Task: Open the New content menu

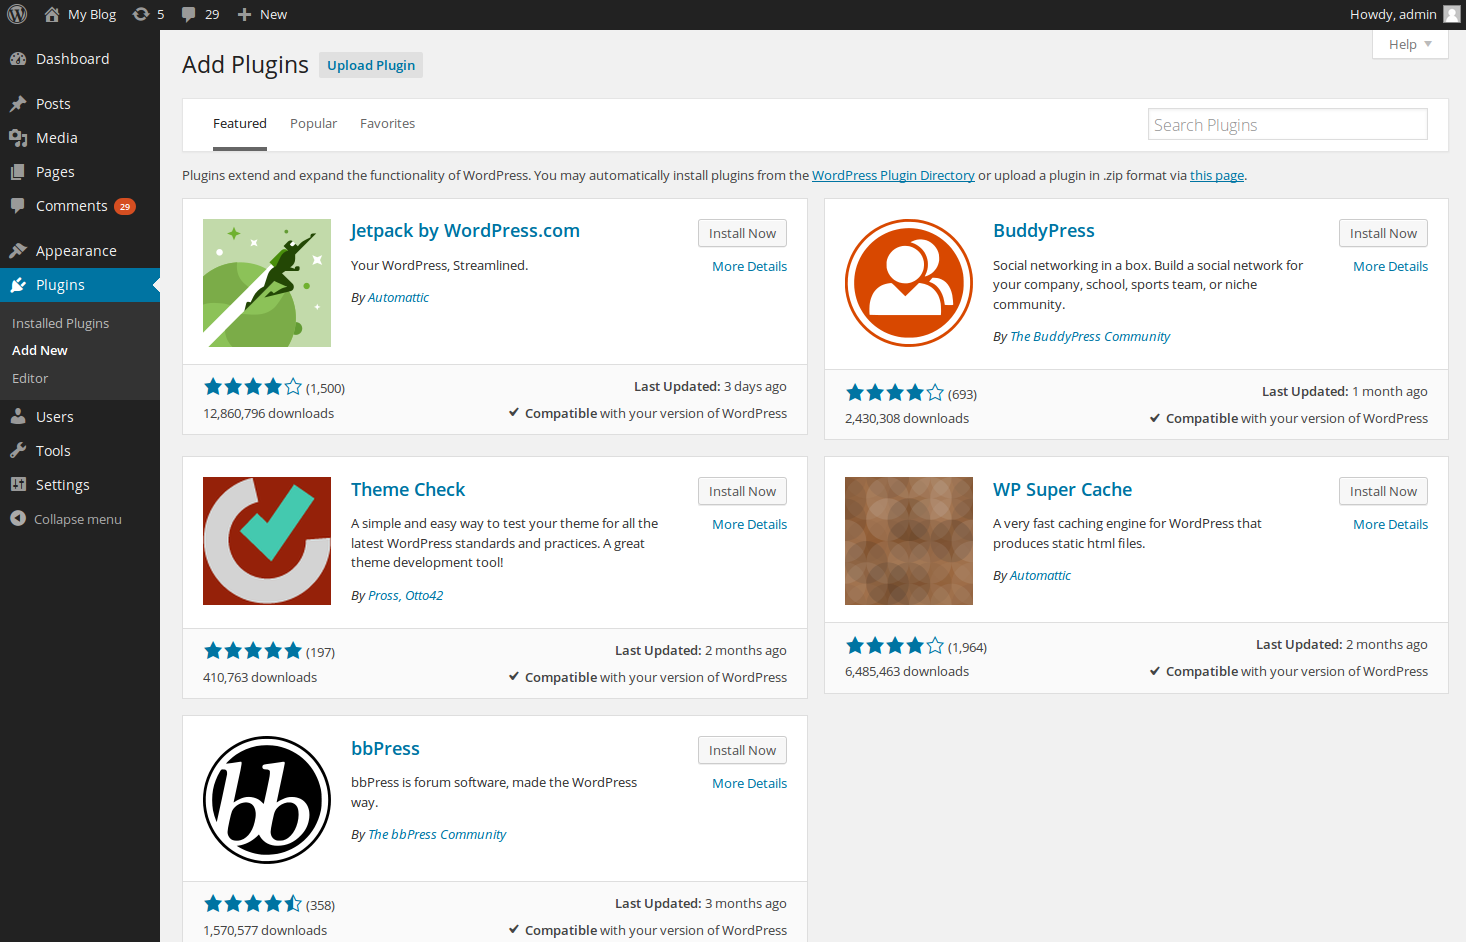Action: click(262, 14)
